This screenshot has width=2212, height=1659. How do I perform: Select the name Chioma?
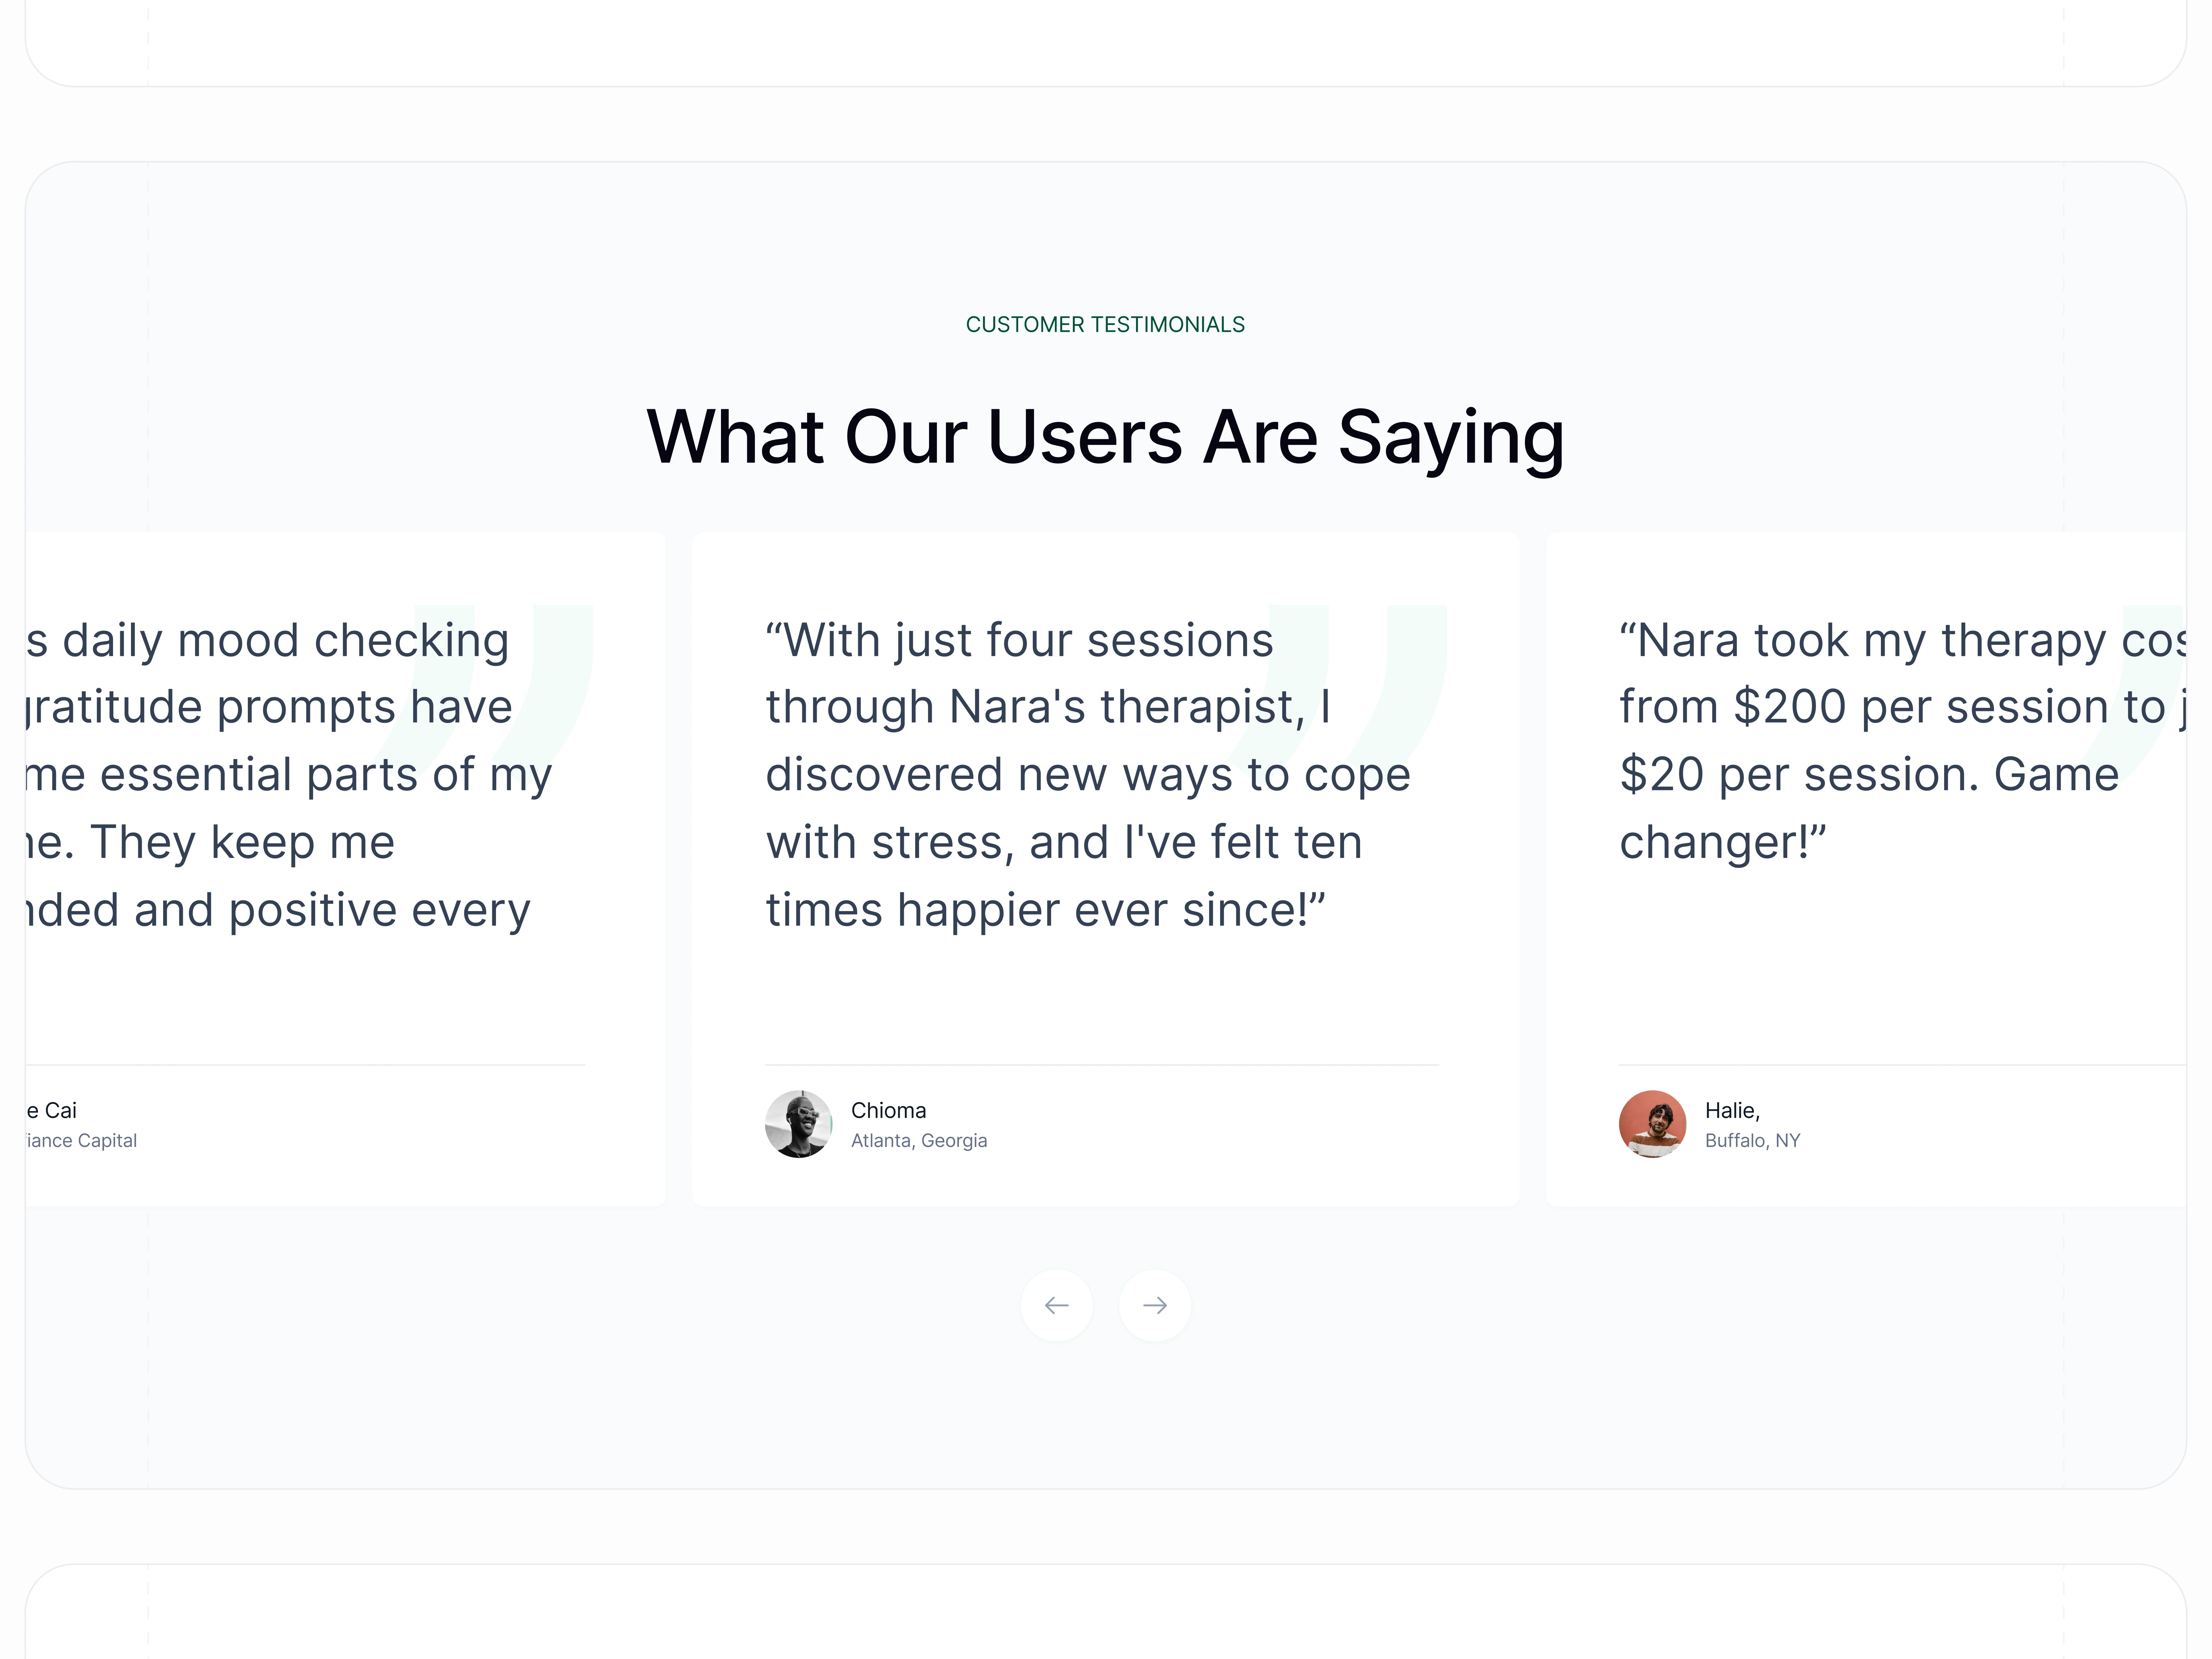(888, 1110)
